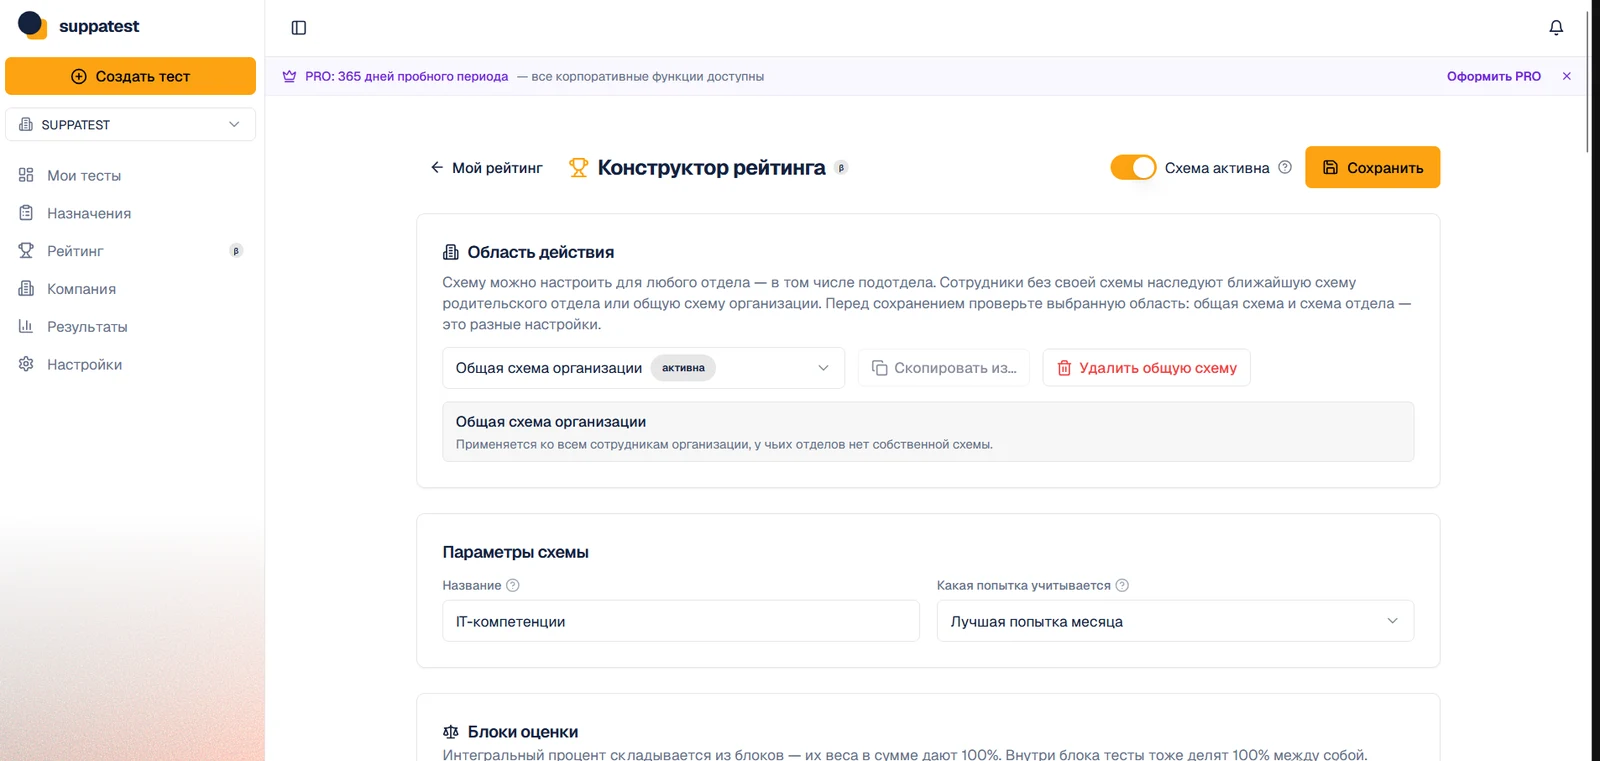The height and width of the screenshot is (761, 1600).
Task: Open Мои тесты section
Action: (84, 175)
